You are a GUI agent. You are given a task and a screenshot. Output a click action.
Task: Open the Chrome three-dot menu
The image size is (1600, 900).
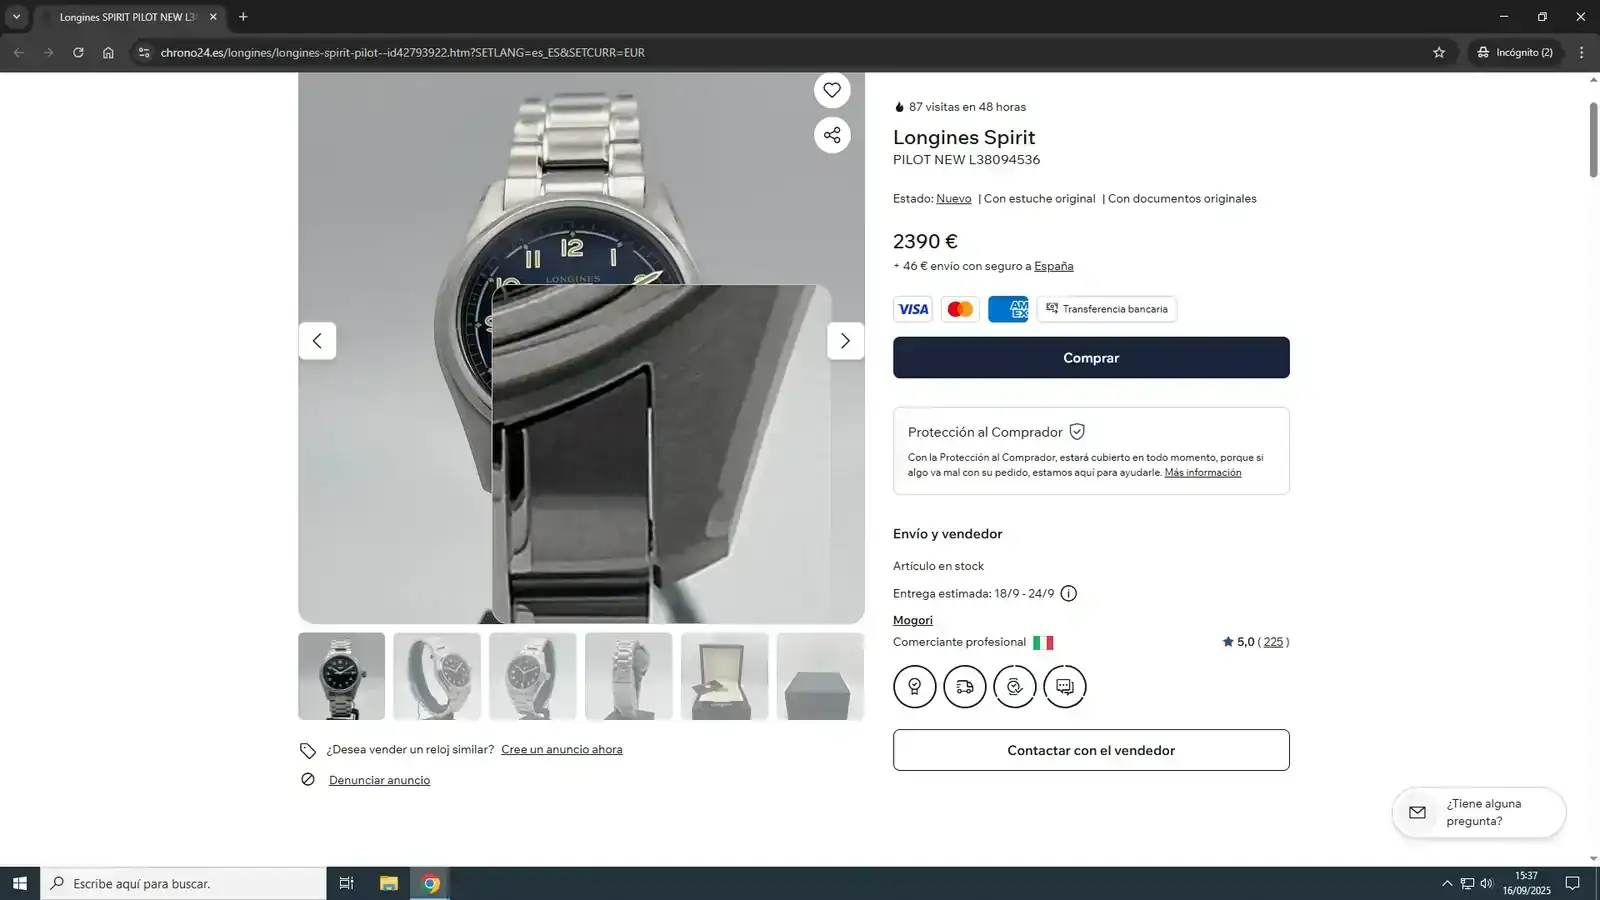(x=1581, y=52)
